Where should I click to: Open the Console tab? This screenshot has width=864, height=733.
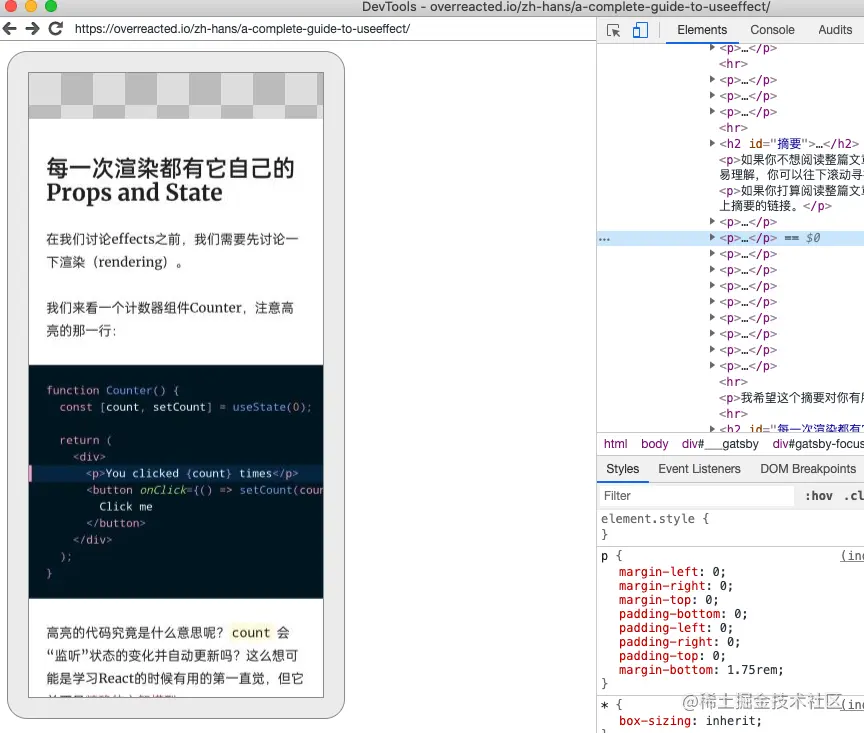(x=772, y=30)
